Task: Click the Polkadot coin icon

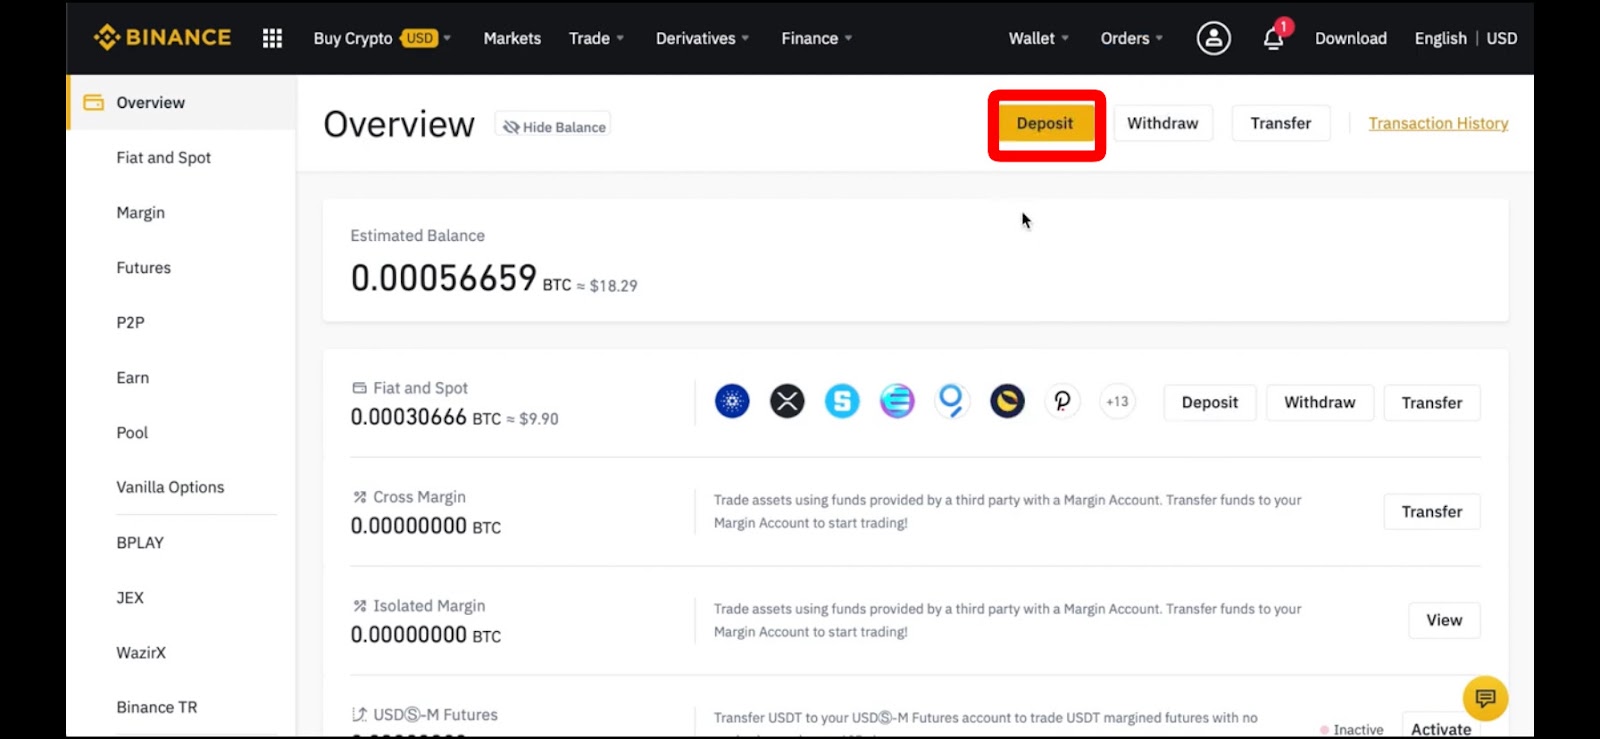Action: (x=1062, y=402)
